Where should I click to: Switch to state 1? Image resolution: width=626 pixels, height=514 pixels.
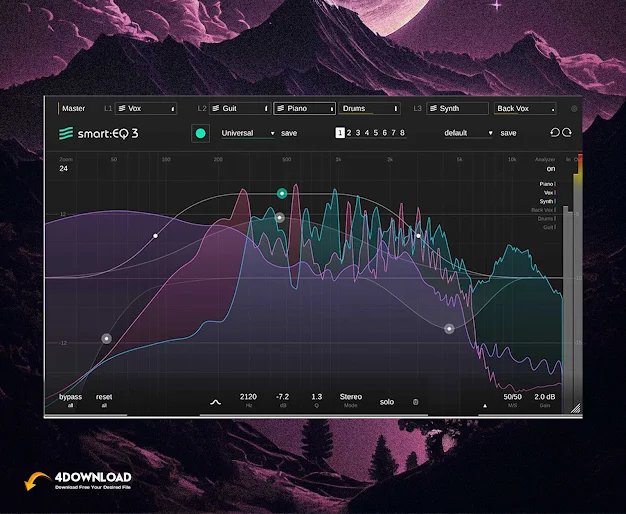[x=340, y=133]
